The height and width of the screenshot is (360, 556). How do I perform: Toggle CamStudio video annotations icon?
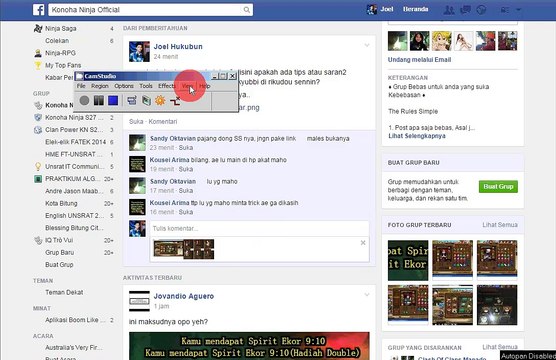[146, 100]
